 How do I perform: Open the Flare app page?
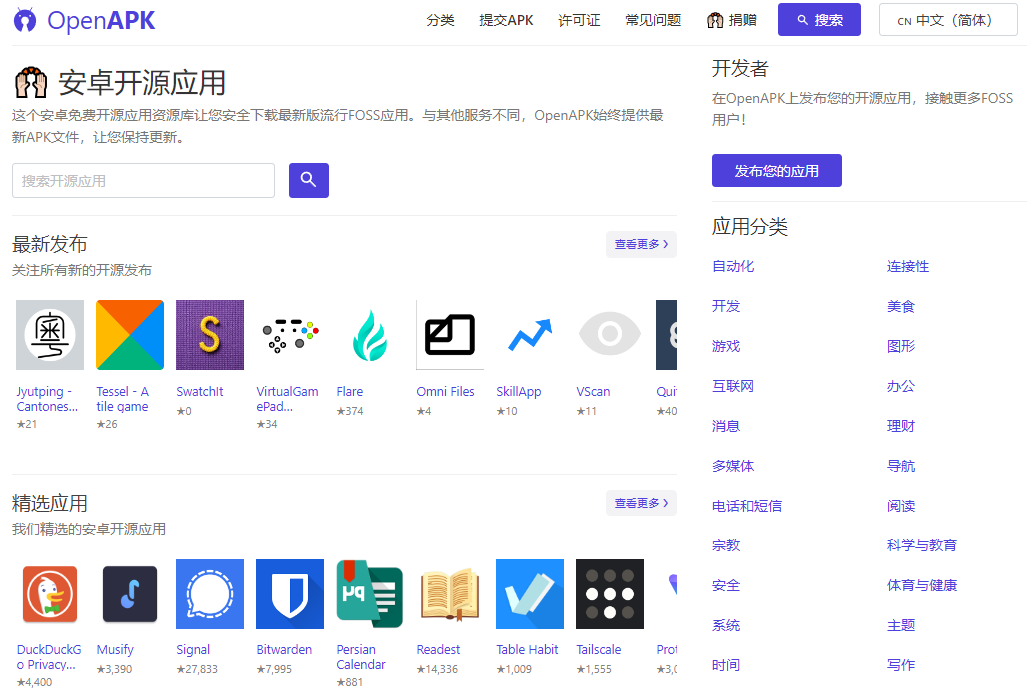coord(369,335)
